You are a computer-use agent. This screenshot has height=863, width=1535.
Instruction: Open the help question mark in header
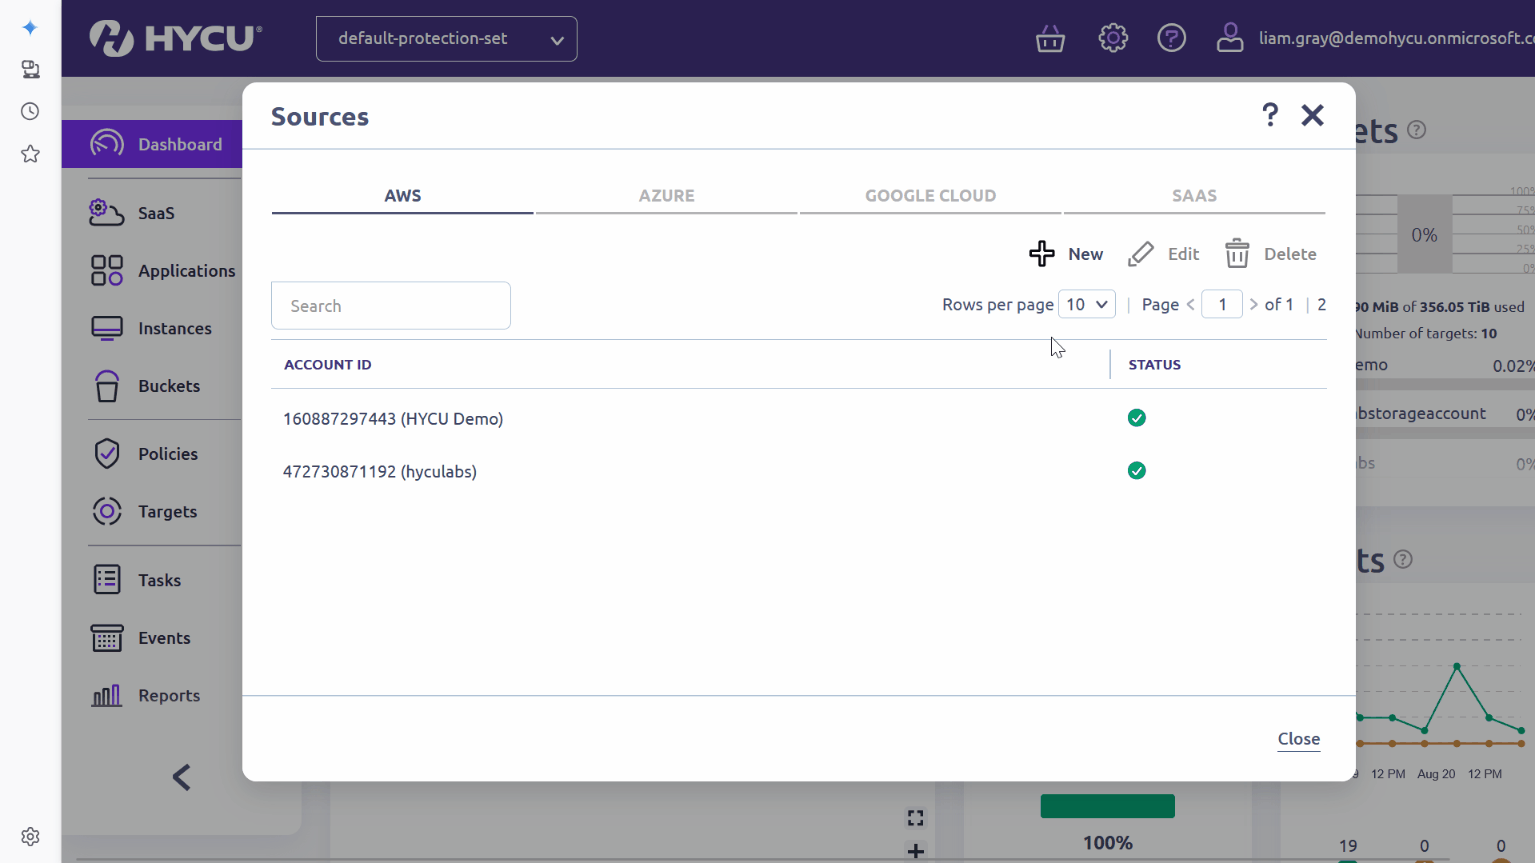tap(1171, 38)
